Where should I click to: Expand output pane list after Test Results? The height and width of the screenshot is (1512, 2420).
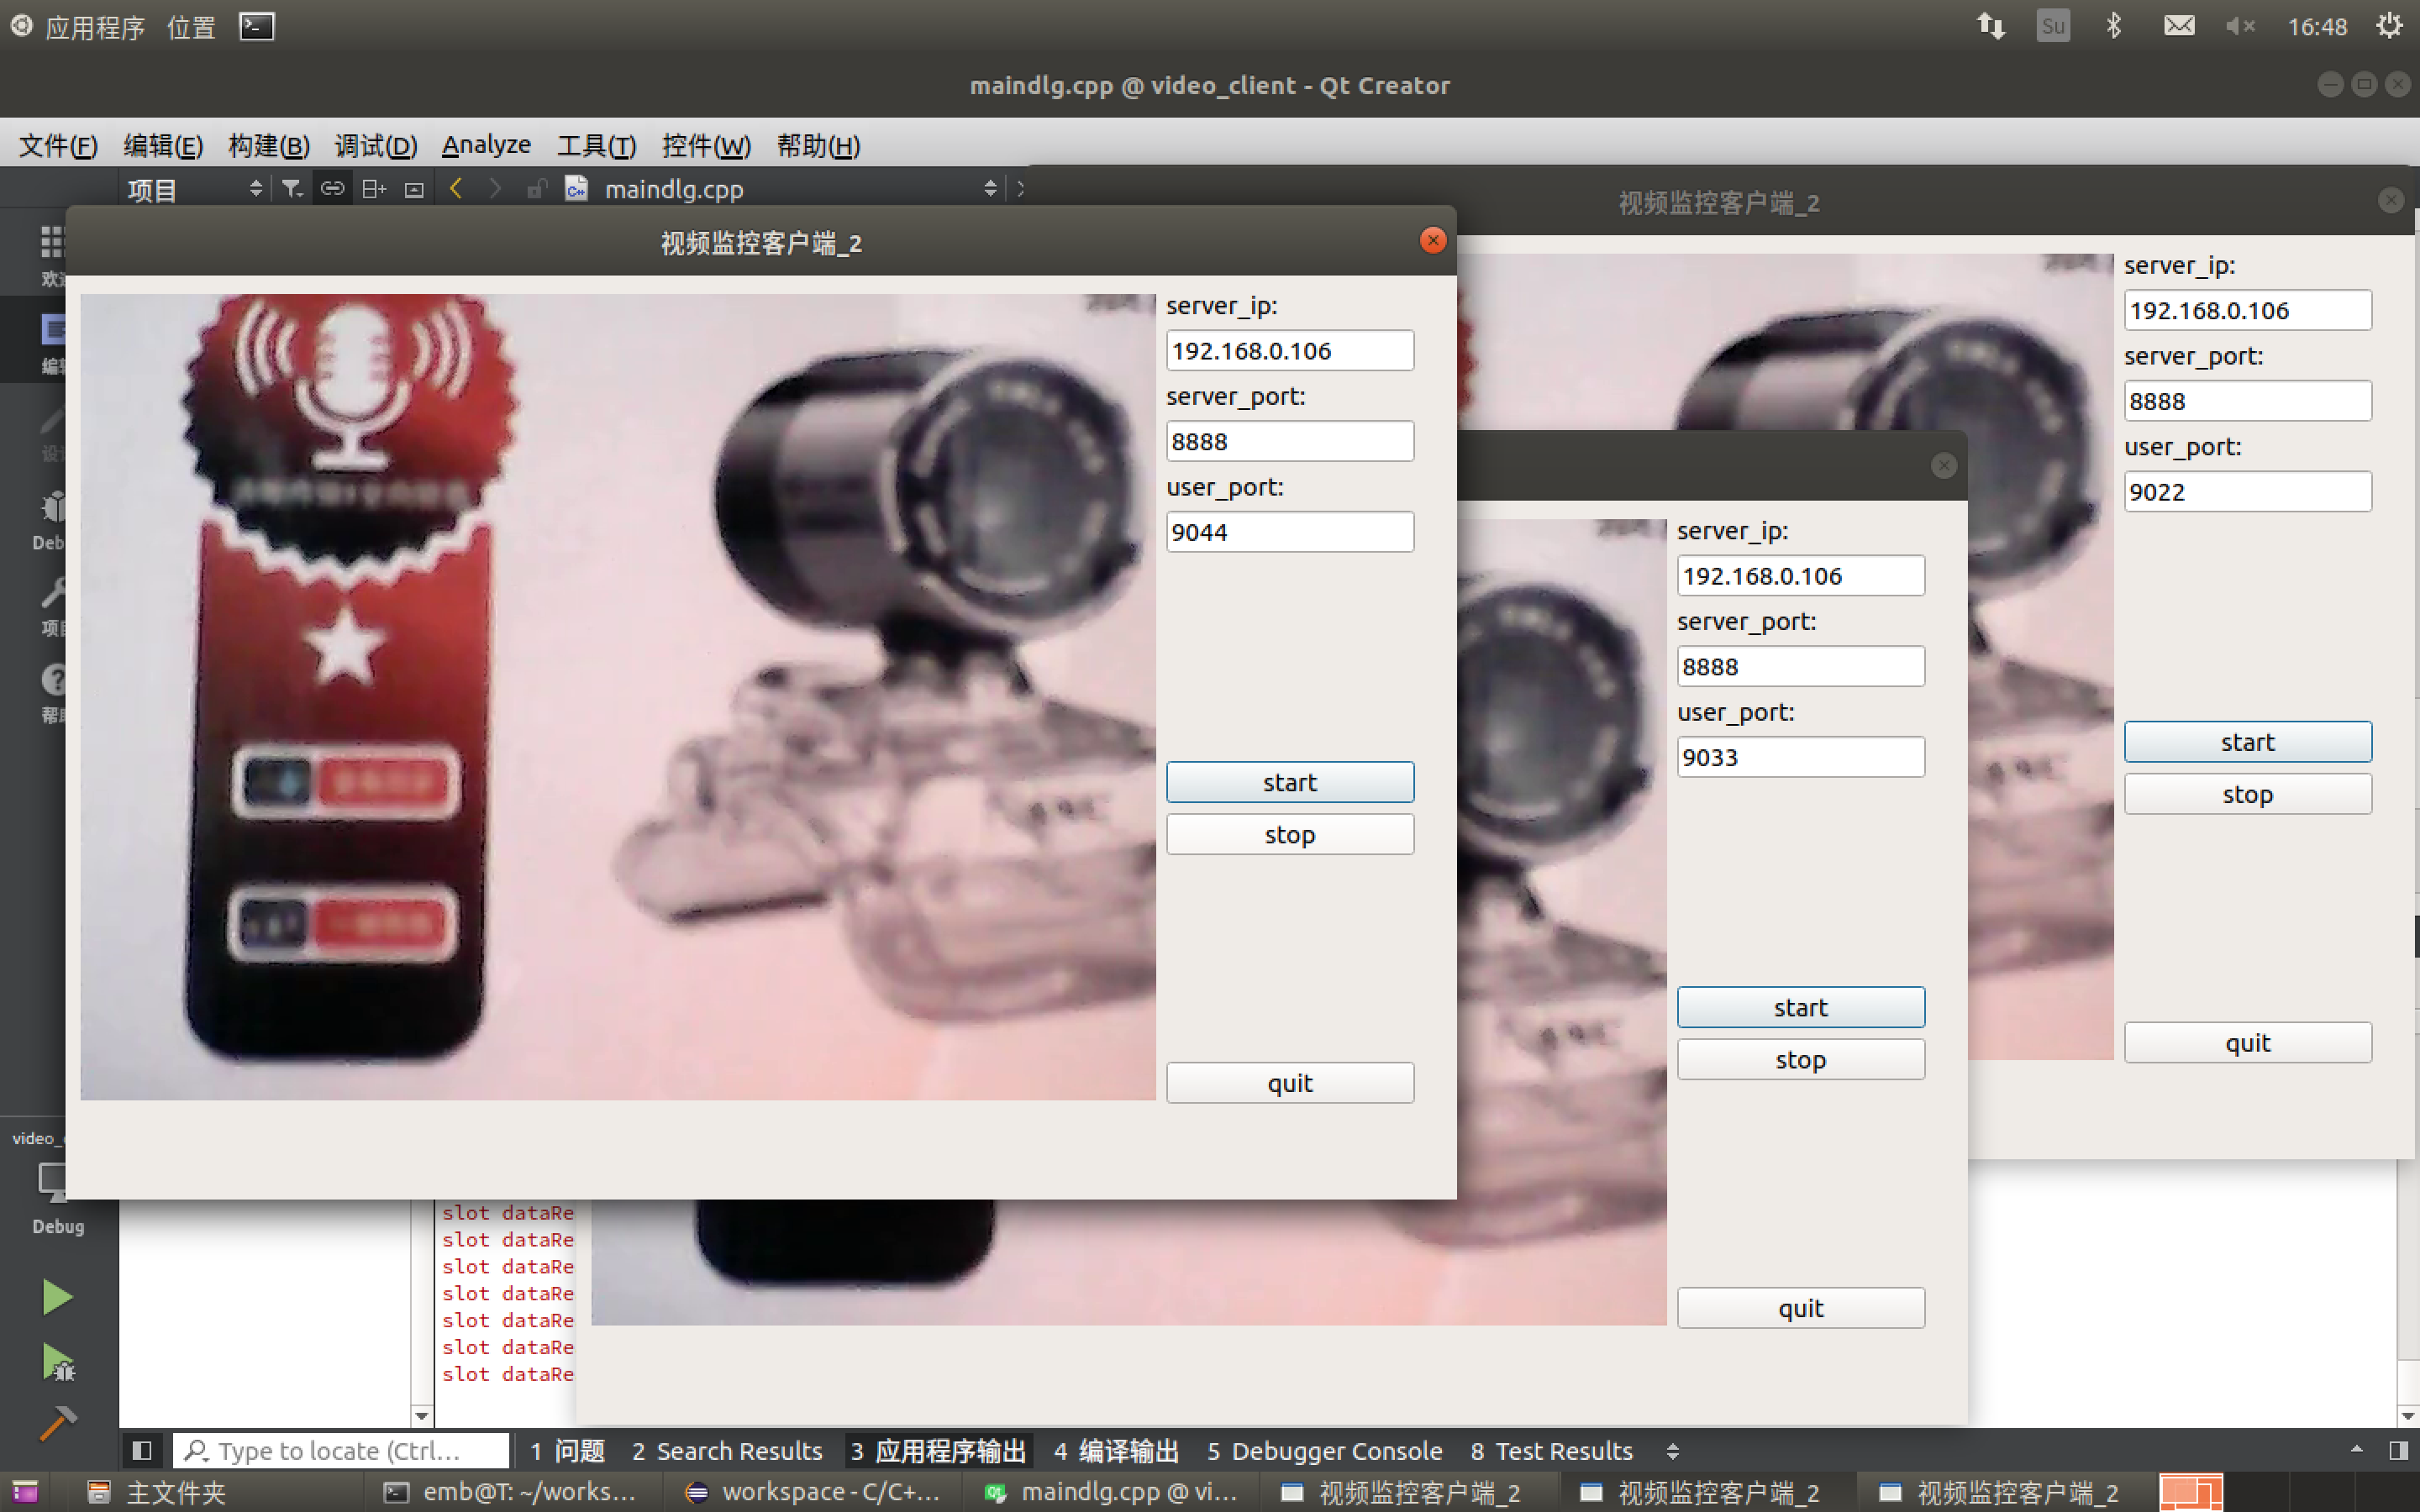[x=1672, y=1451]
